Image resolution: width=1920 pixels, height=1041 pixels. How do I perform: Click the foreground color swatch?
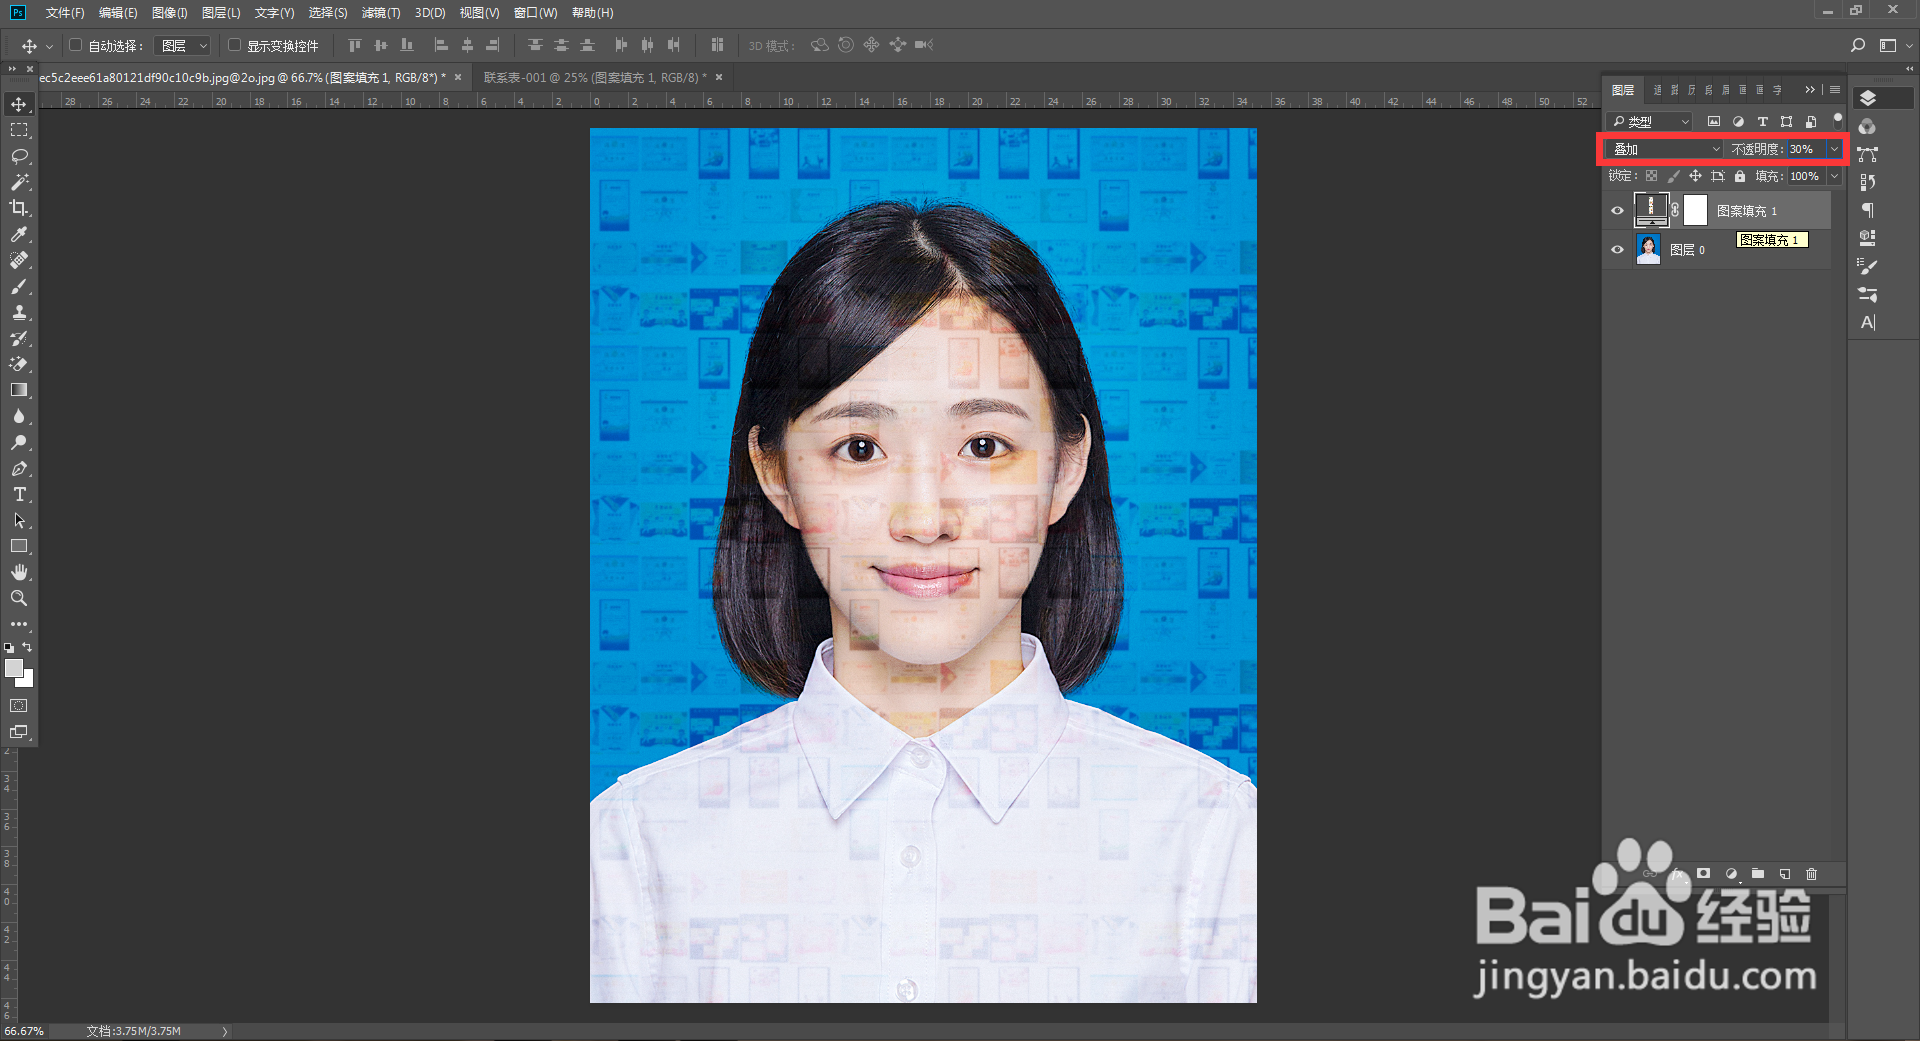click(14, 668)
